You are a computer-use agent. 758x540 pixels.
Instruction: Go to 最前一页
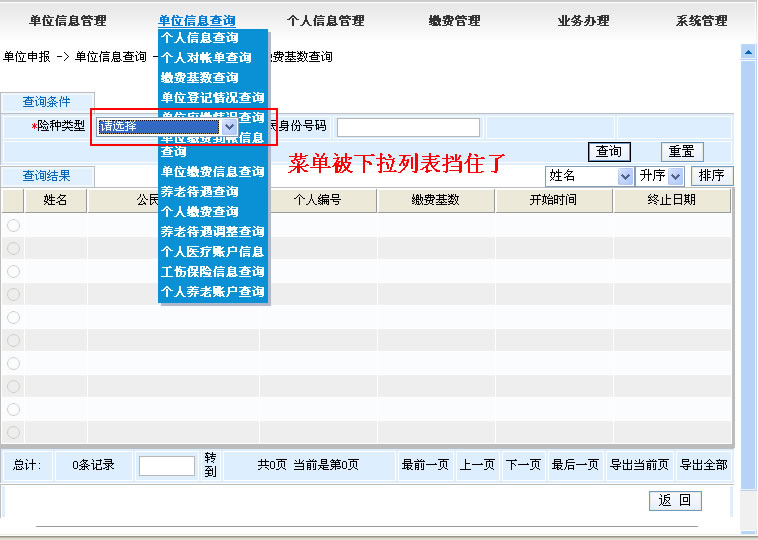click(425, 465)
